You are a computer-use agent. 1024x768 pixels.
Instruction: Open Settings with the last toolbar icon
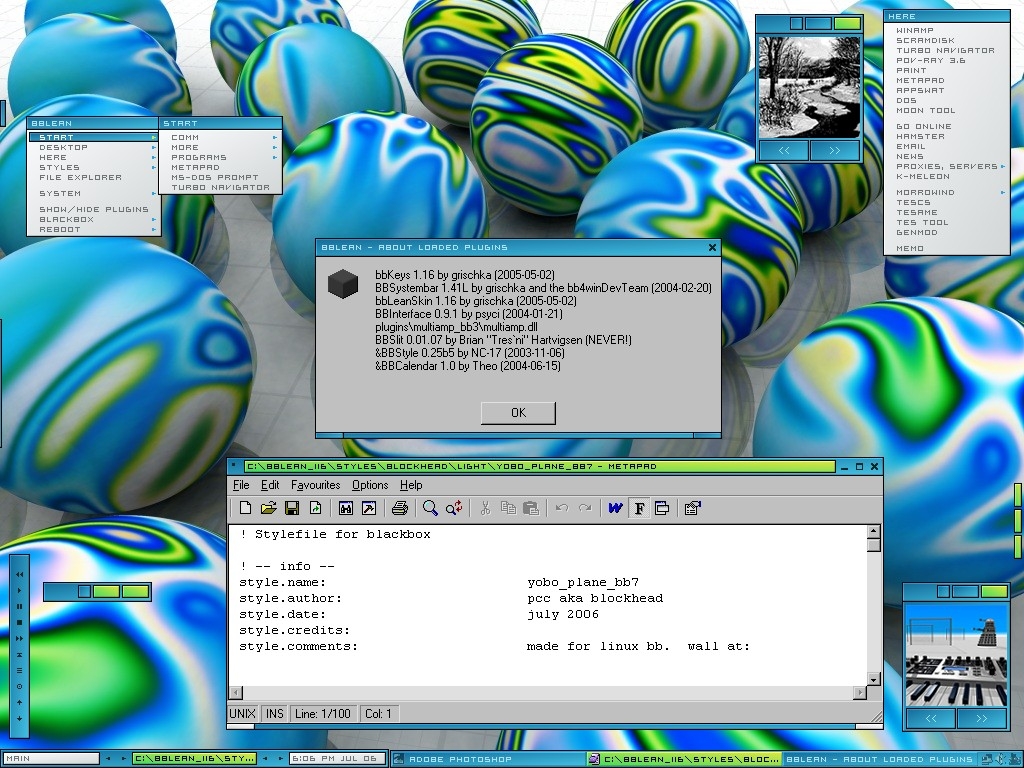click(693, 508)
